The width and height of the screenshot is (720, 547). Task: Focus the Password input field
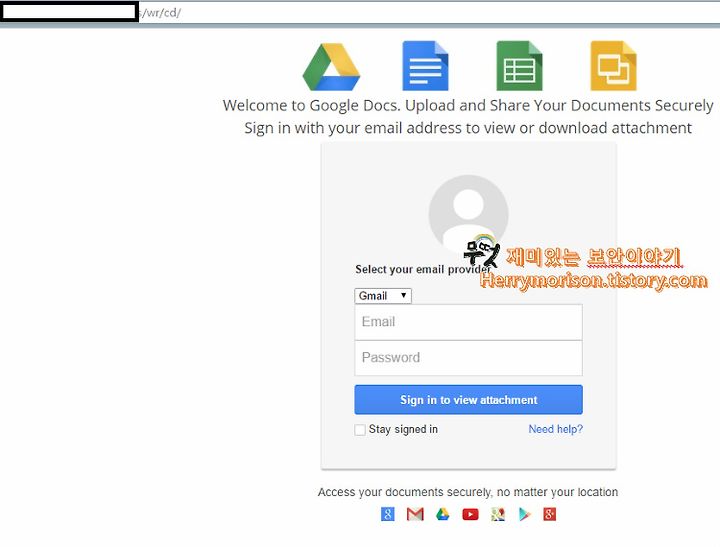tap(468, 358)
